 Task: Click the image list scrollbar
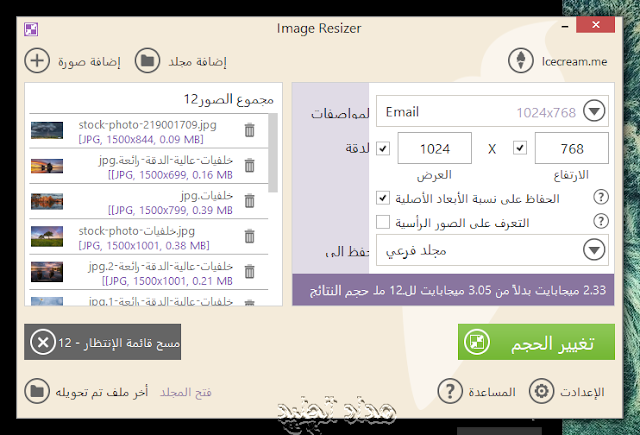pos(273,153)
